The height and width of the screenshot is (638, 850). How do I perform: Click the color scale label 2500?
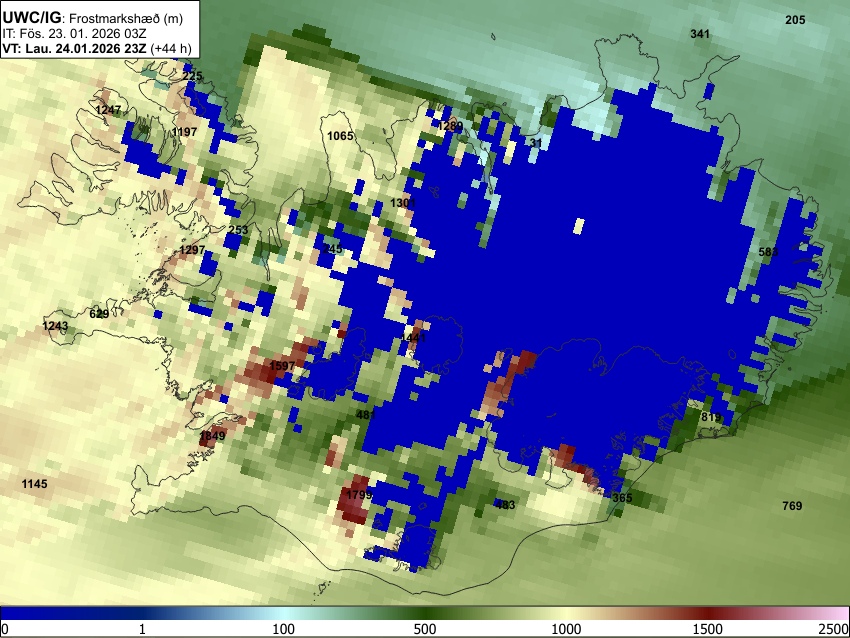[x=834, y=629]
